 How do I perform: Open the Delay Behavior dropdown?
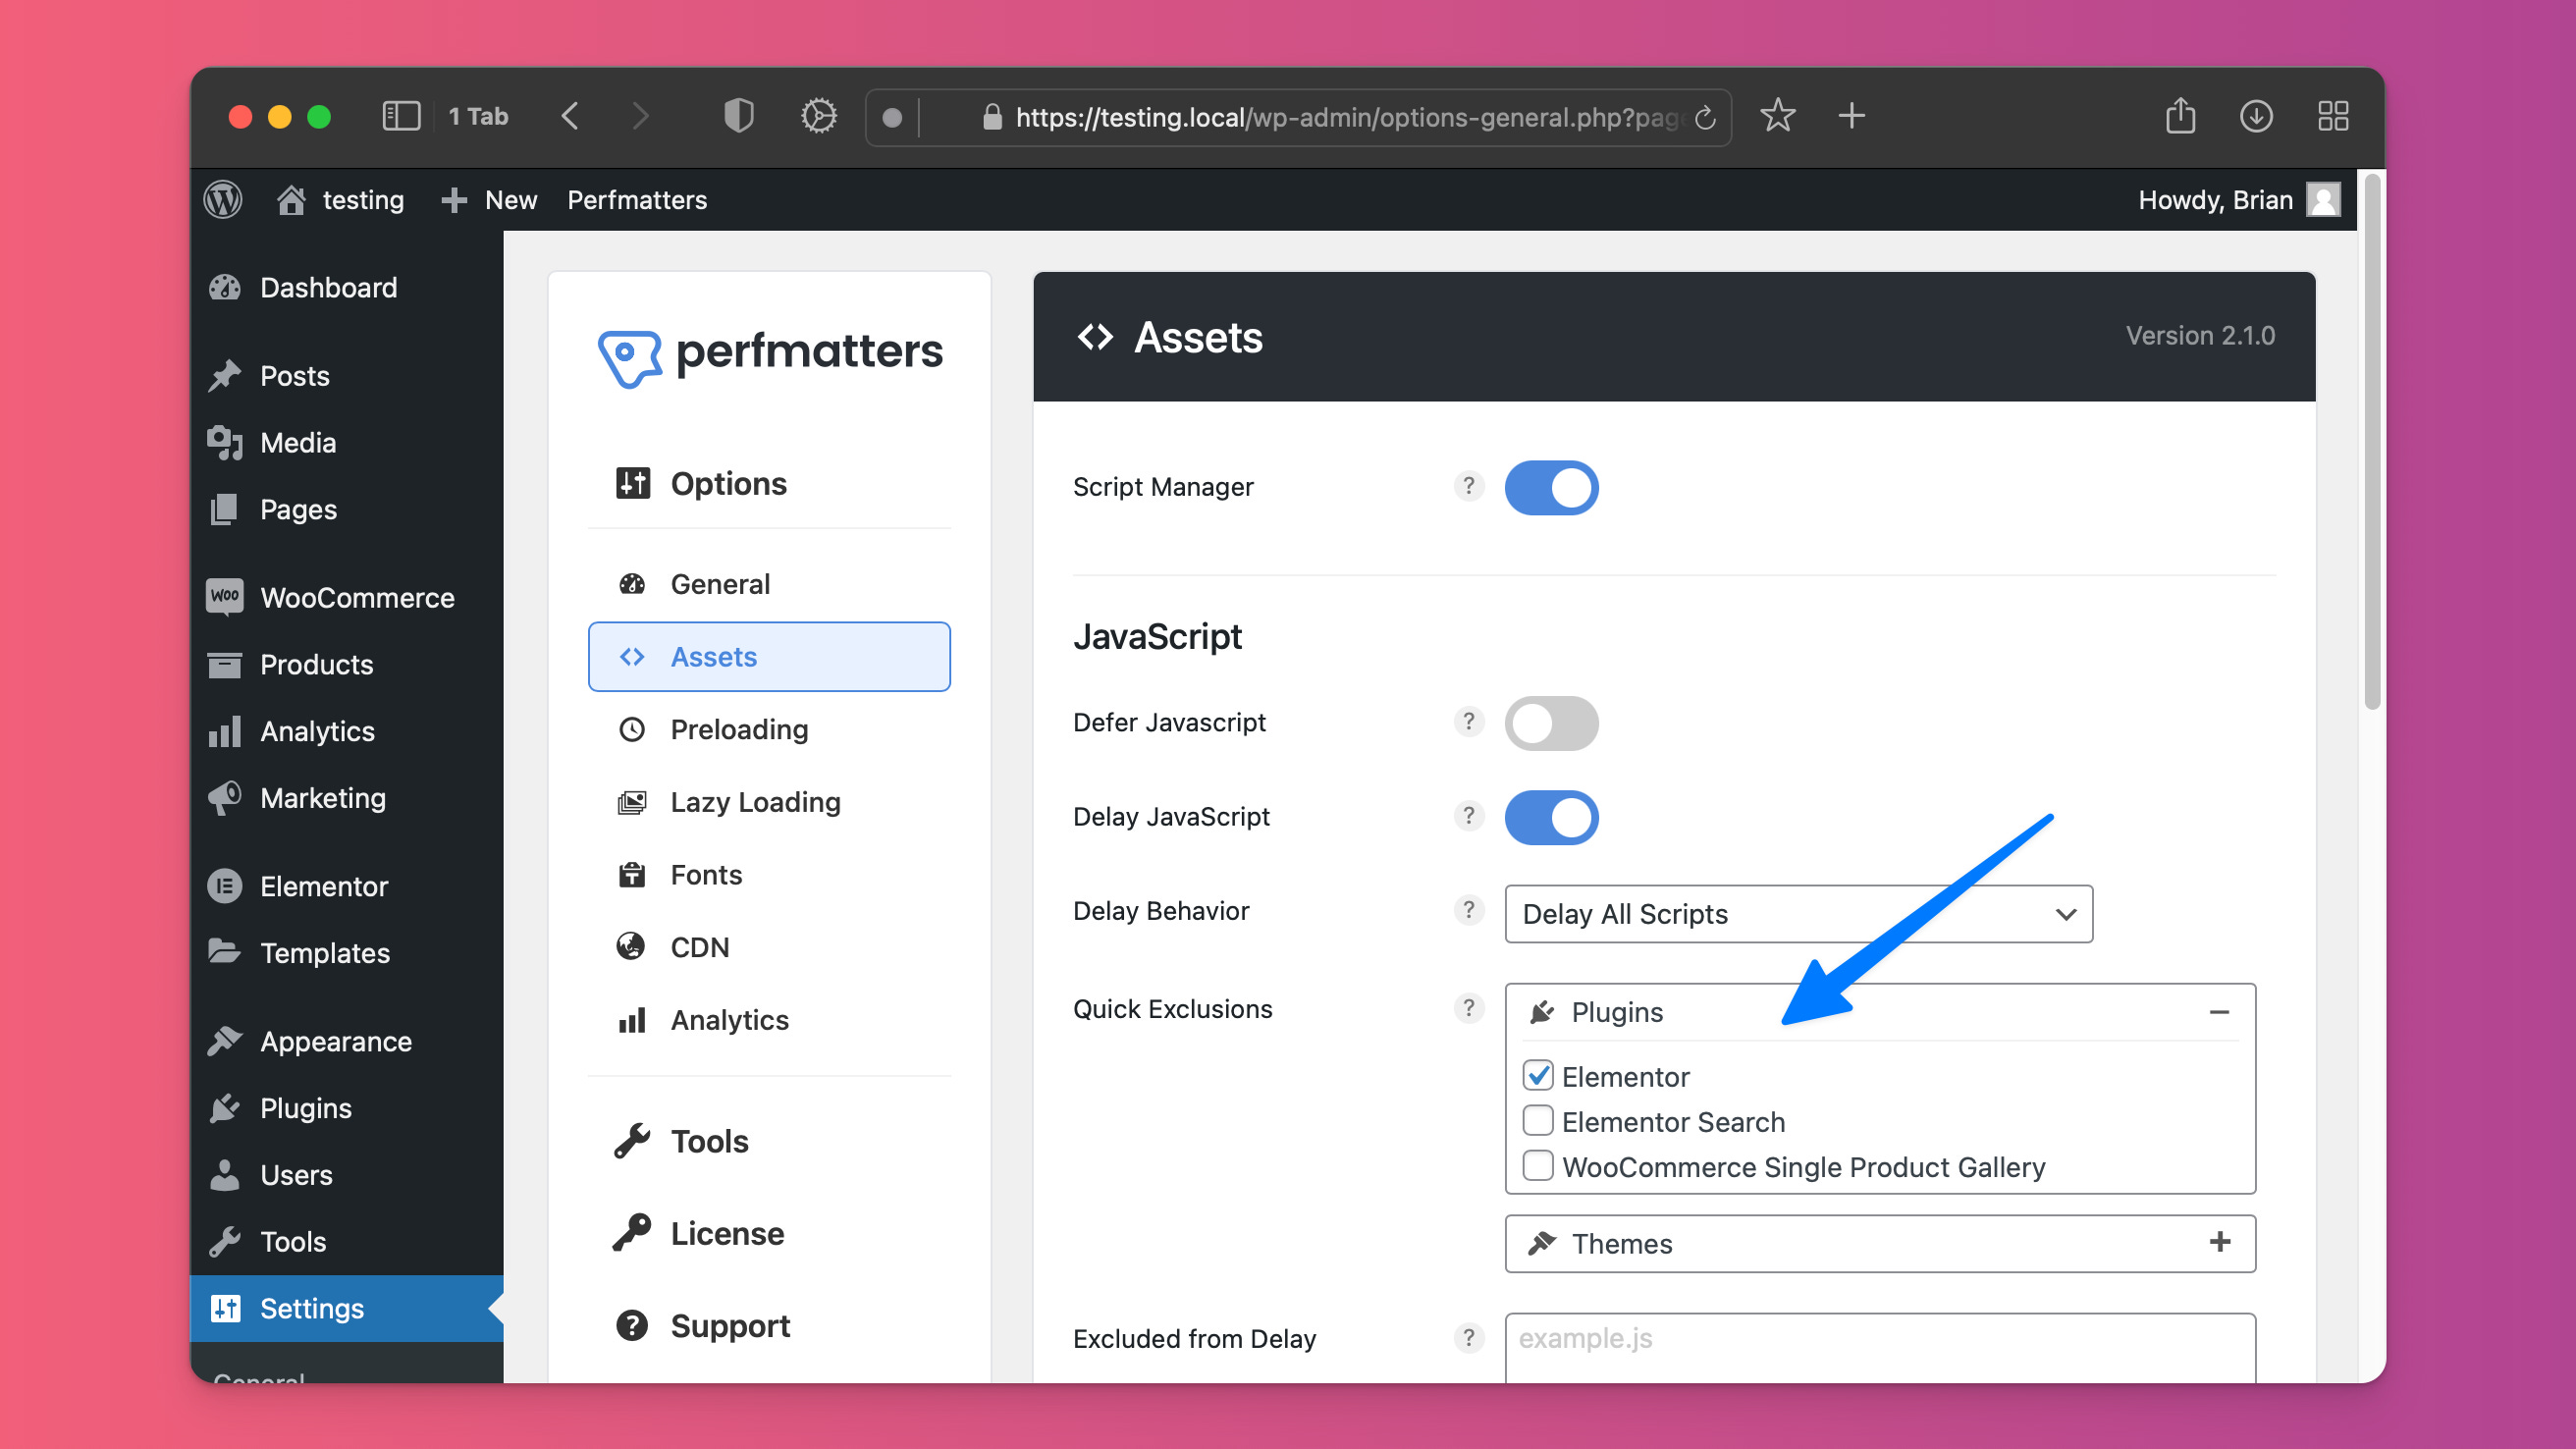pyautogui.click(x=1797, y=914)
